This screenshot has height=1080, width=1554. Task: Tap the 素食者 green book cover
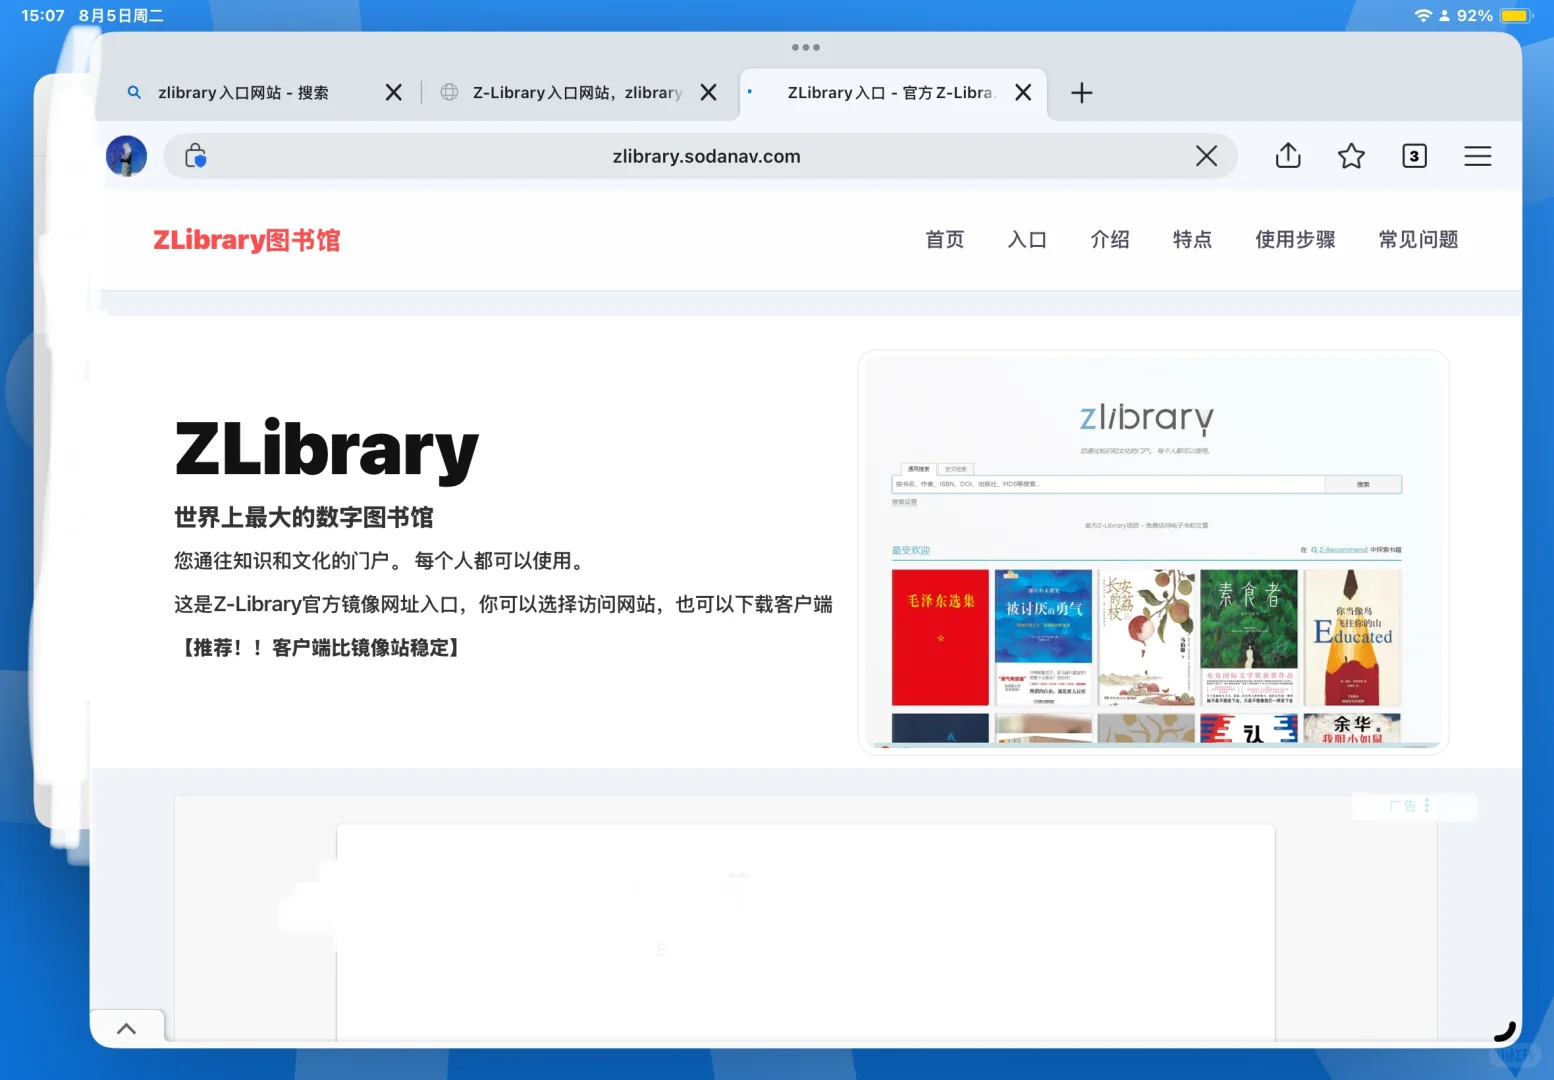[x=1249, y=638]
